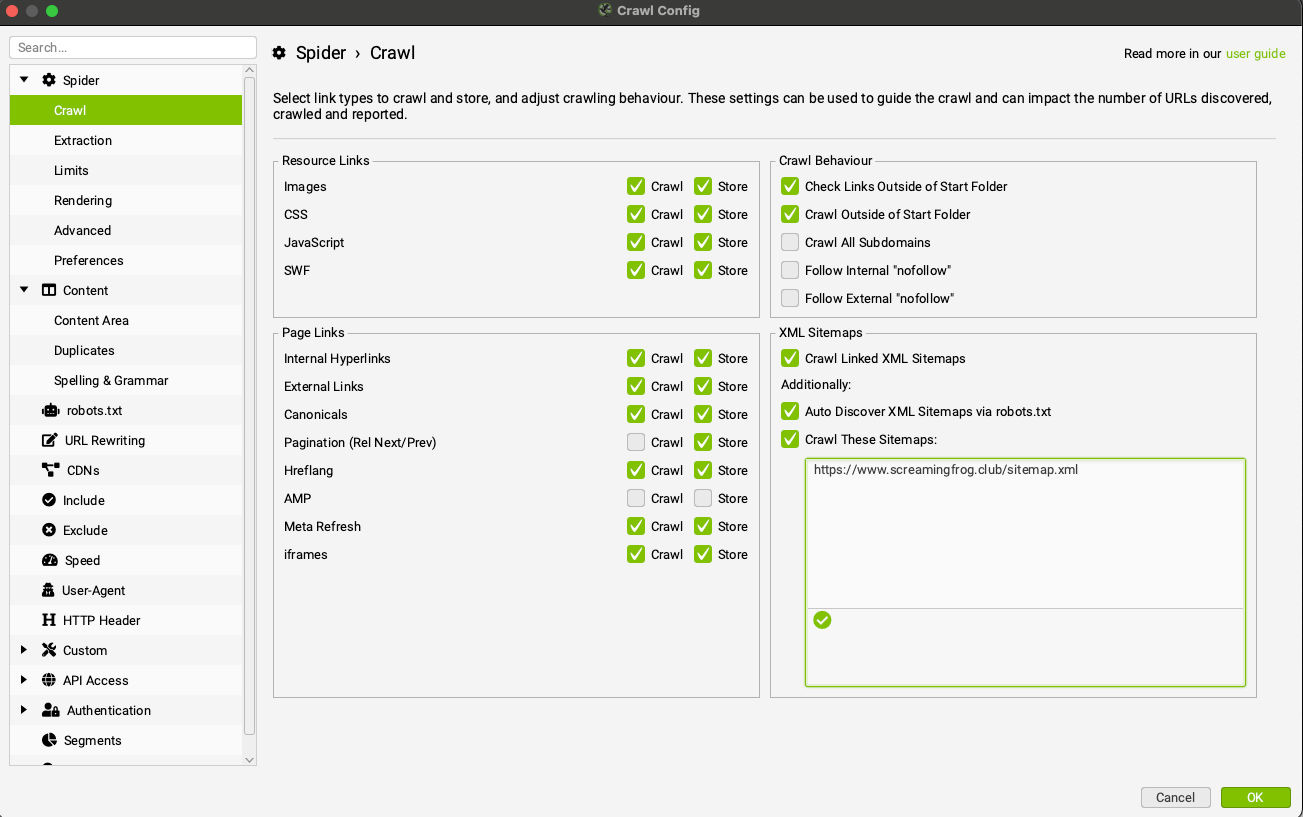Click the OK button to apply settings
Screen dimensions: 1303x817
[1256, 797]
